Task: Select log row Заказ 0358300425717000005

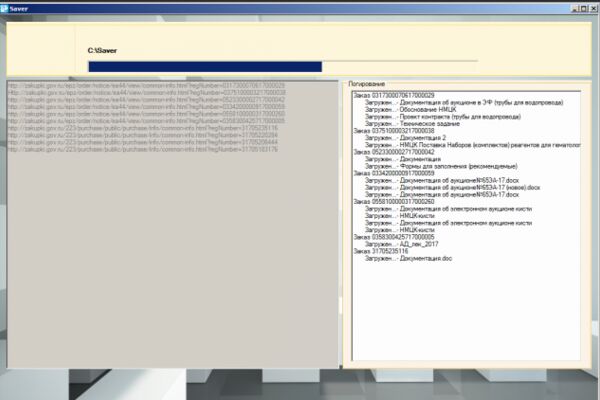Action: pyautogui.click(x=394, y=237)
